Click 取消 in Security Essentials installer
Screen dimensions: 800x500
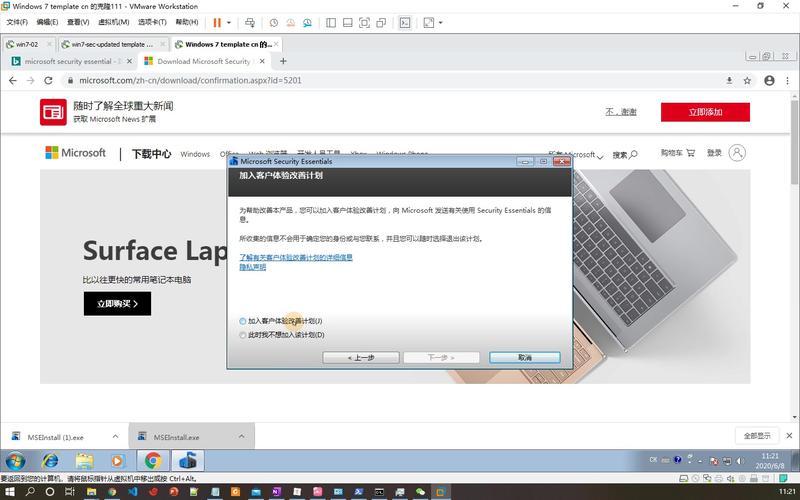[x=524, y=358]
